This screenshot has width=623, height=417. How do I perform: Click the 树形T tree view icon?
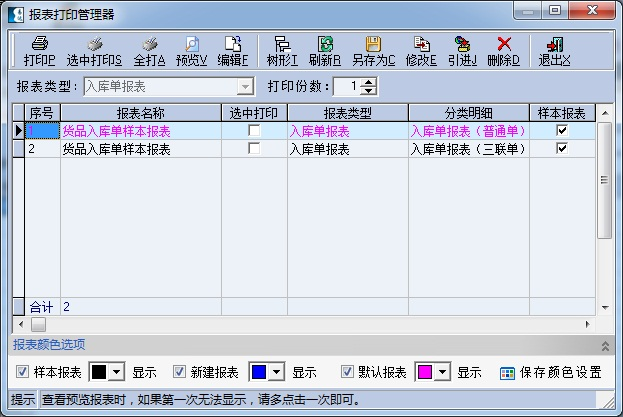coord(283,50)
